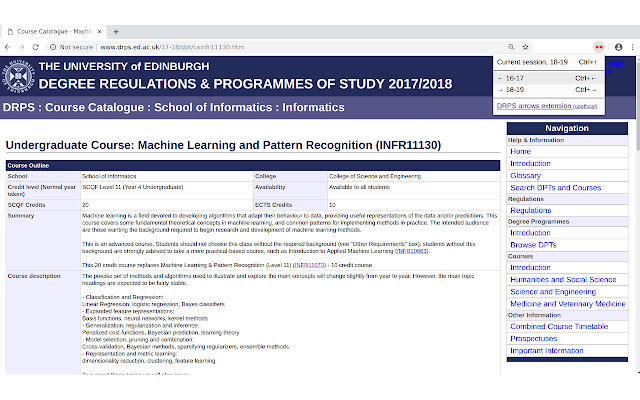
Task: Open the Chrome profile avatar icon
Action: pos(618,47)
